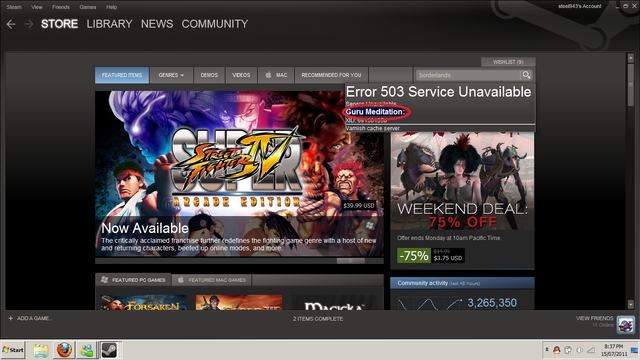Click the search magnifier icon
Viewport: 640px width, 360px height.
(526, 75)
